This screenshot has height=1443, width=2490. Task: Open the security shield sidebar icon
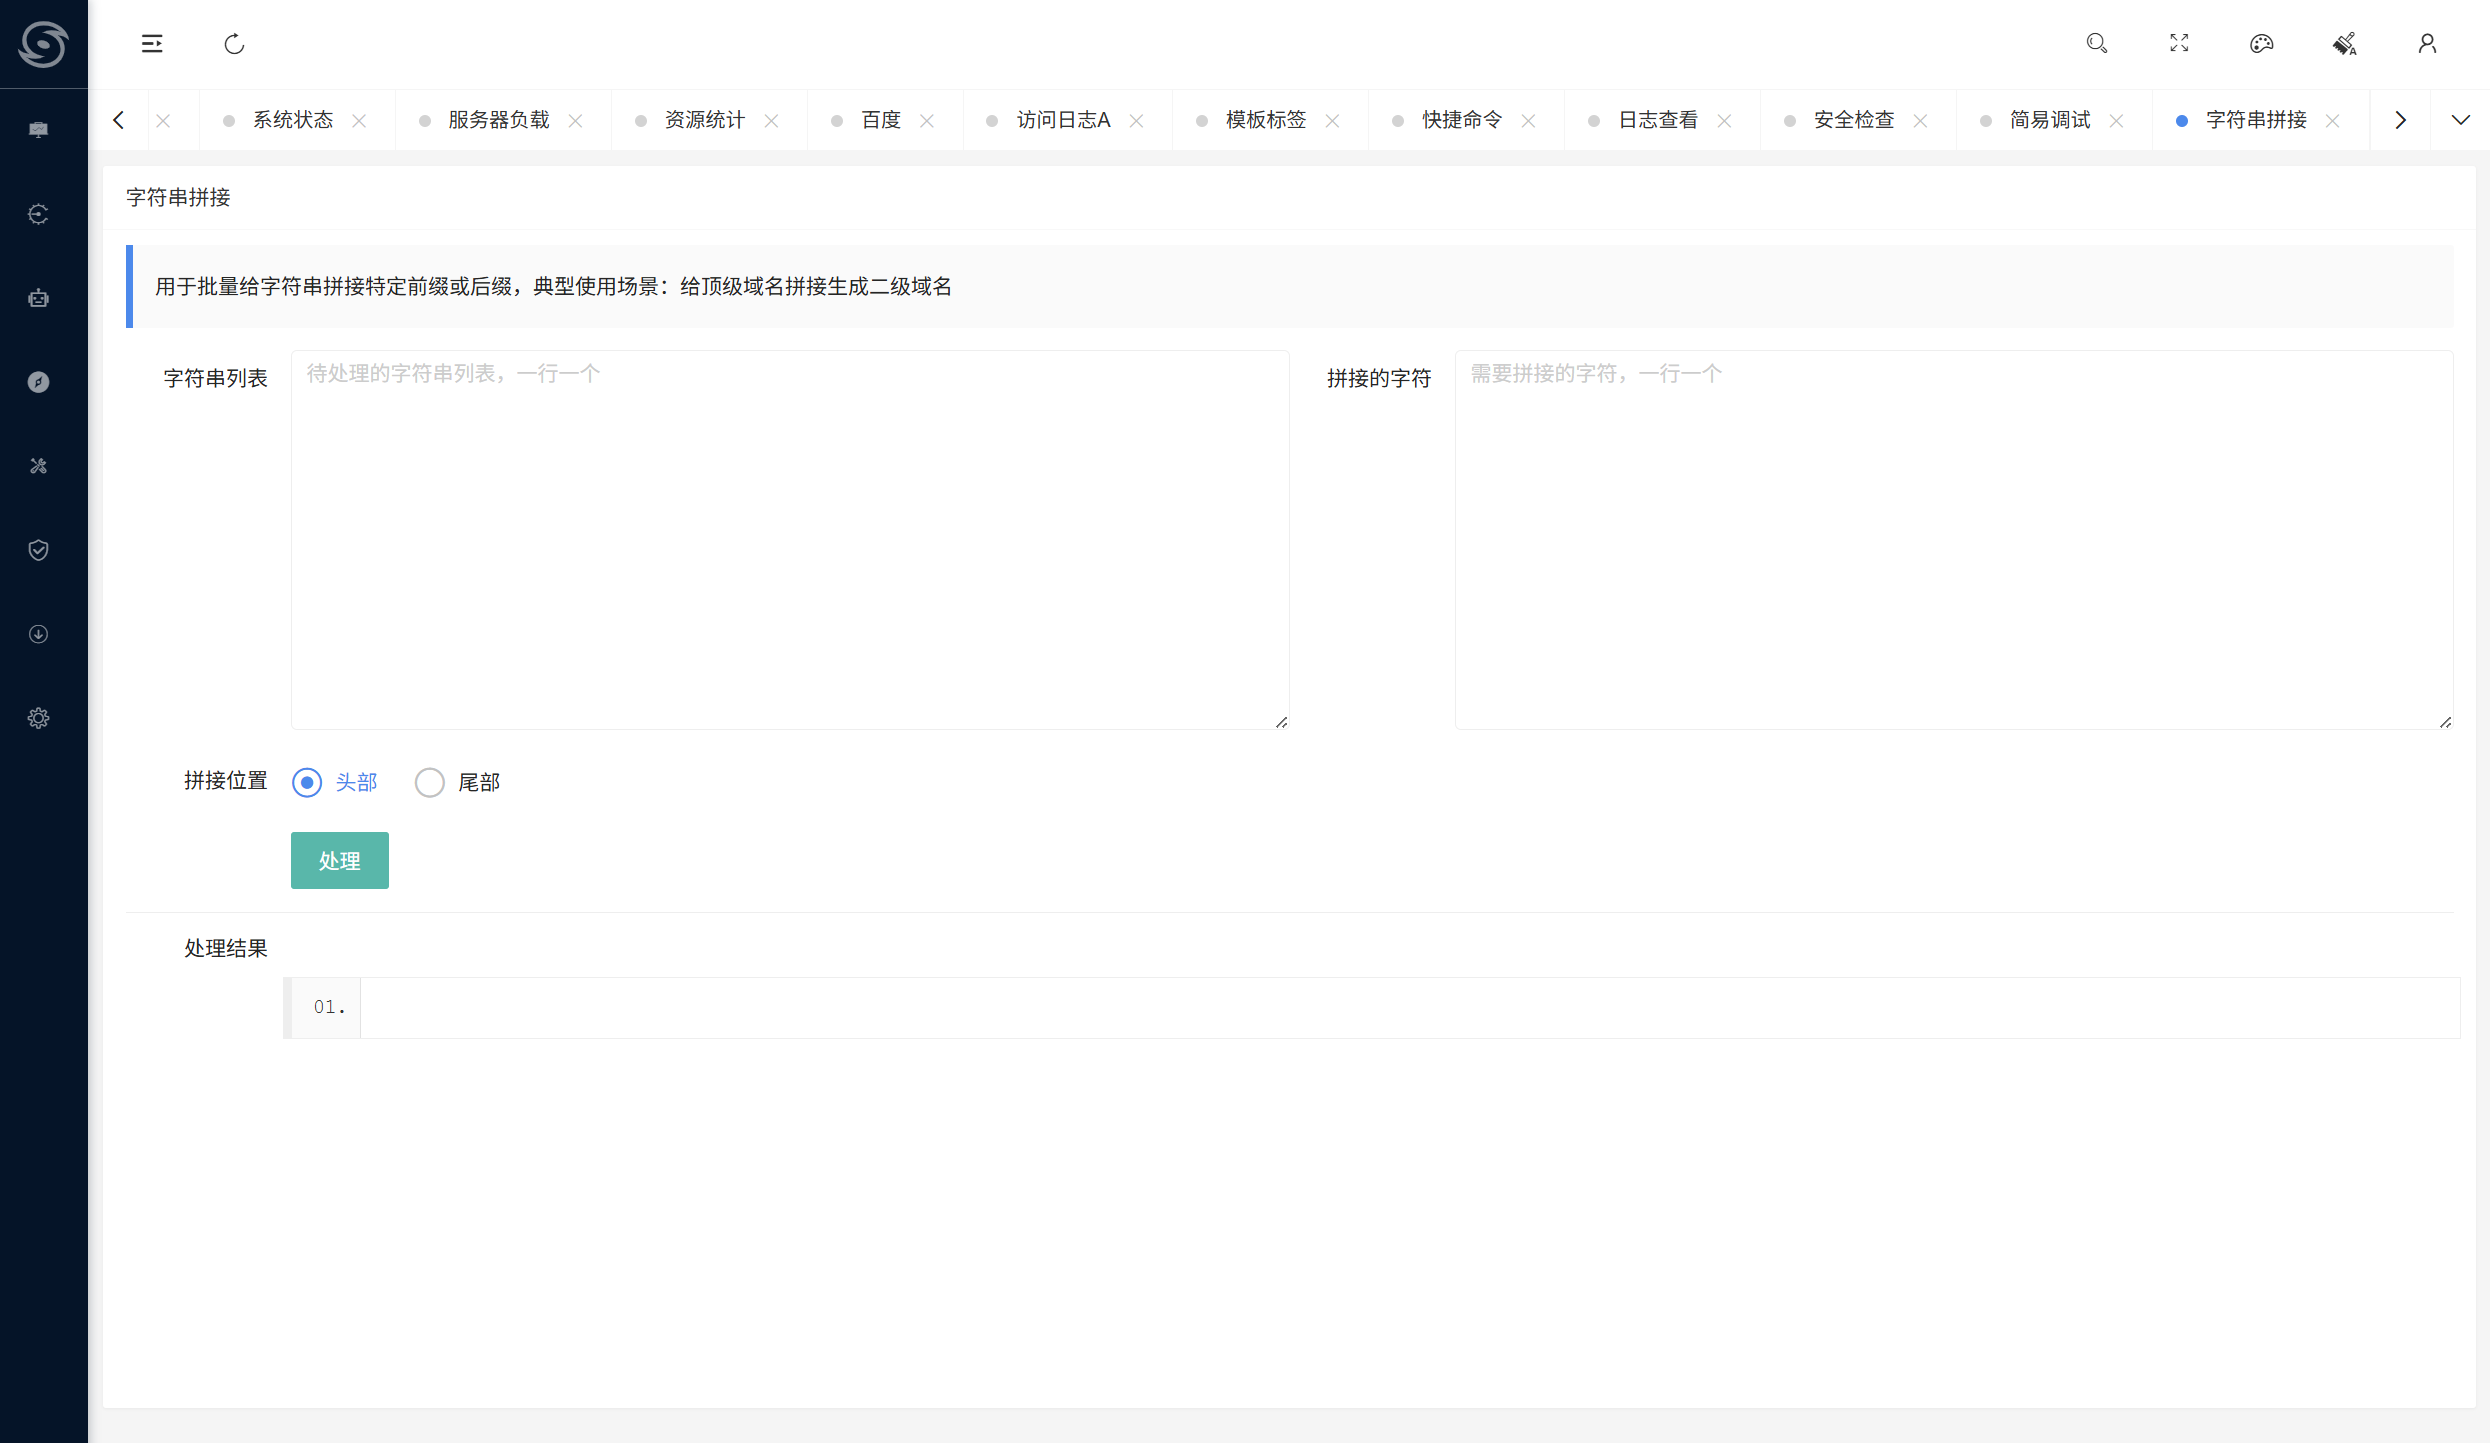tap(38, 550)
